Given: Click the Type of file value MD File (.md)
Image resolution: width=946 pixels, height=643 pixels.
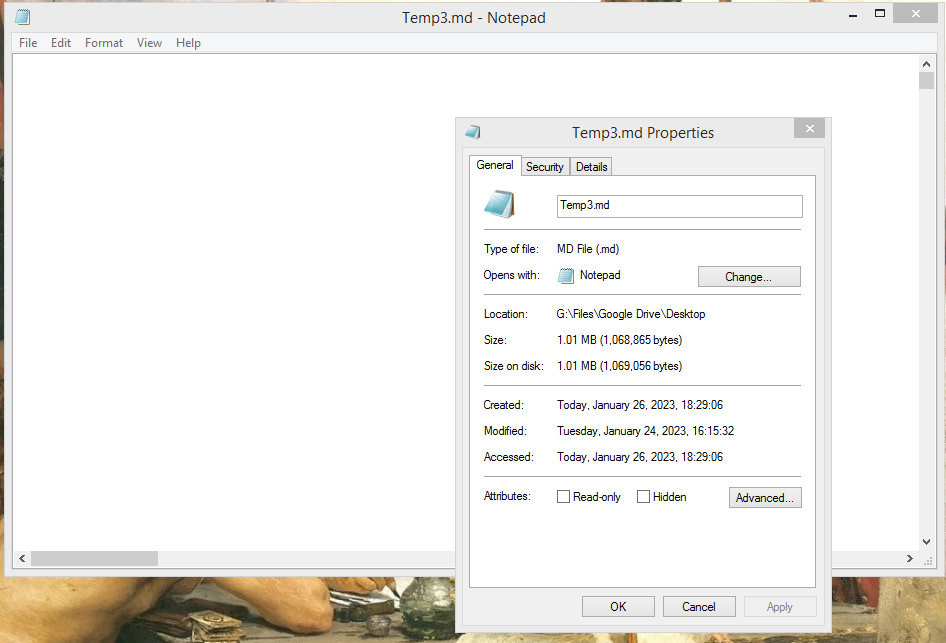Looking at the screenshot, I should pyautogui.click(x=588, y=249).
